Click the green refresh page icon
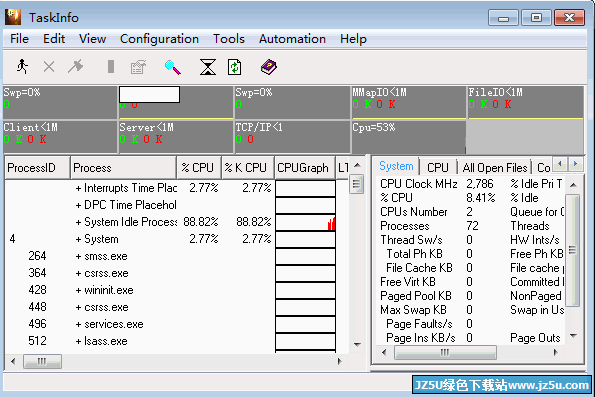Image resolution: width=595 pixels, height=397 pixels. pyautogui.click(x=235, y=67)
